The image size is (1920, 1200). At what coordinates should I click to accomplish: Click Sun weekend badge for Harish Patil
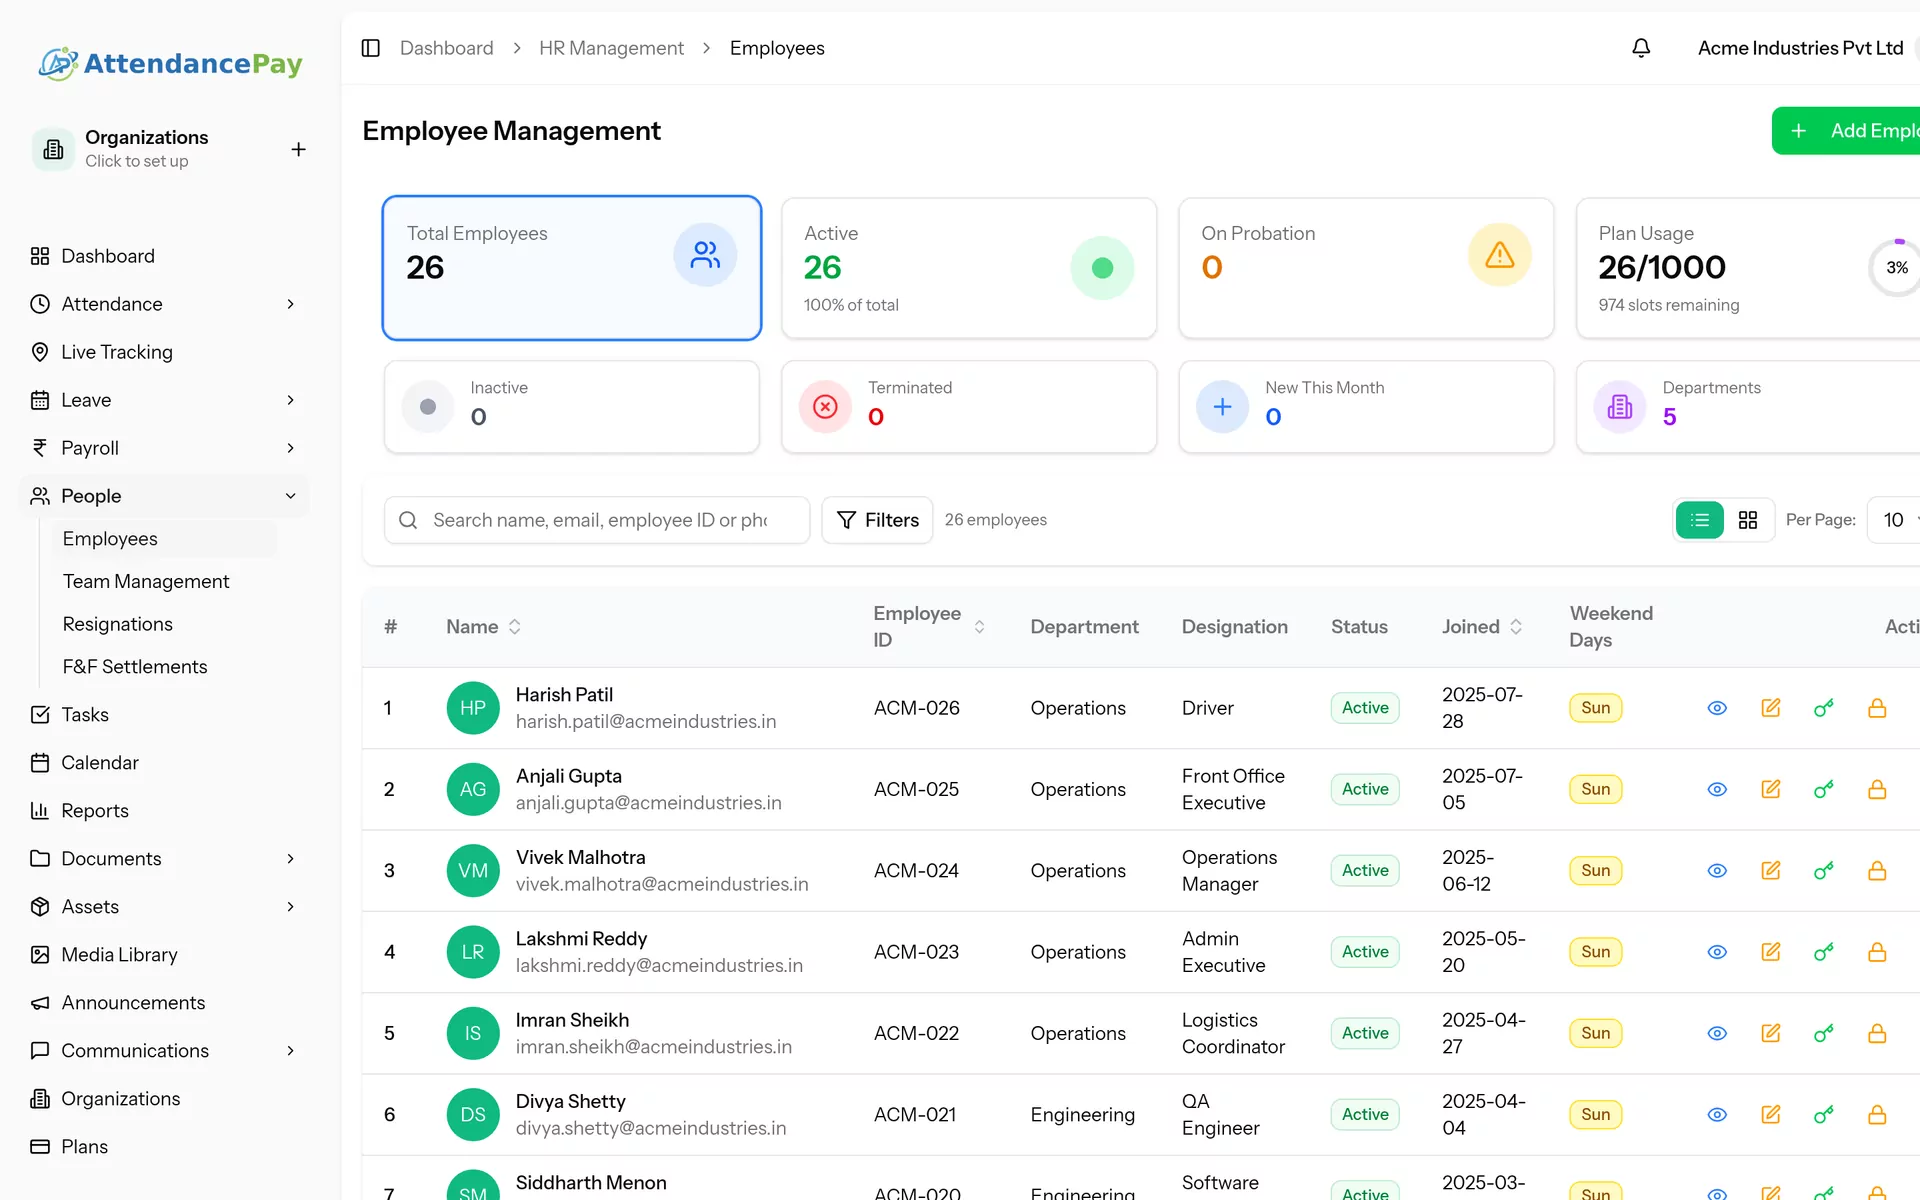pos(1596,708)
